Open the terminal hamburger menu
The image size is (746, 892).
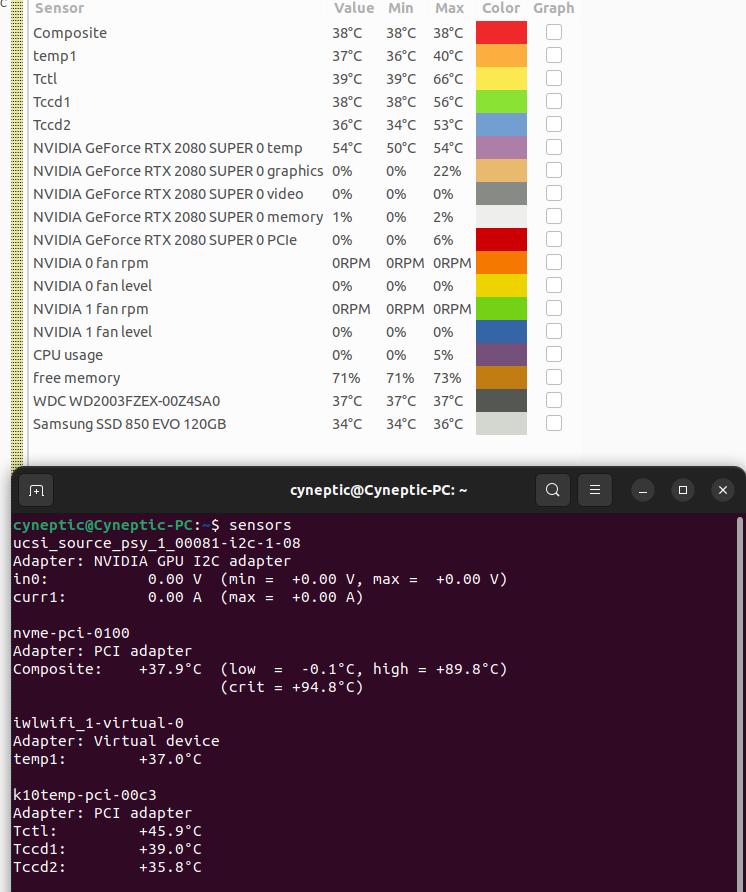coord(595,490)
